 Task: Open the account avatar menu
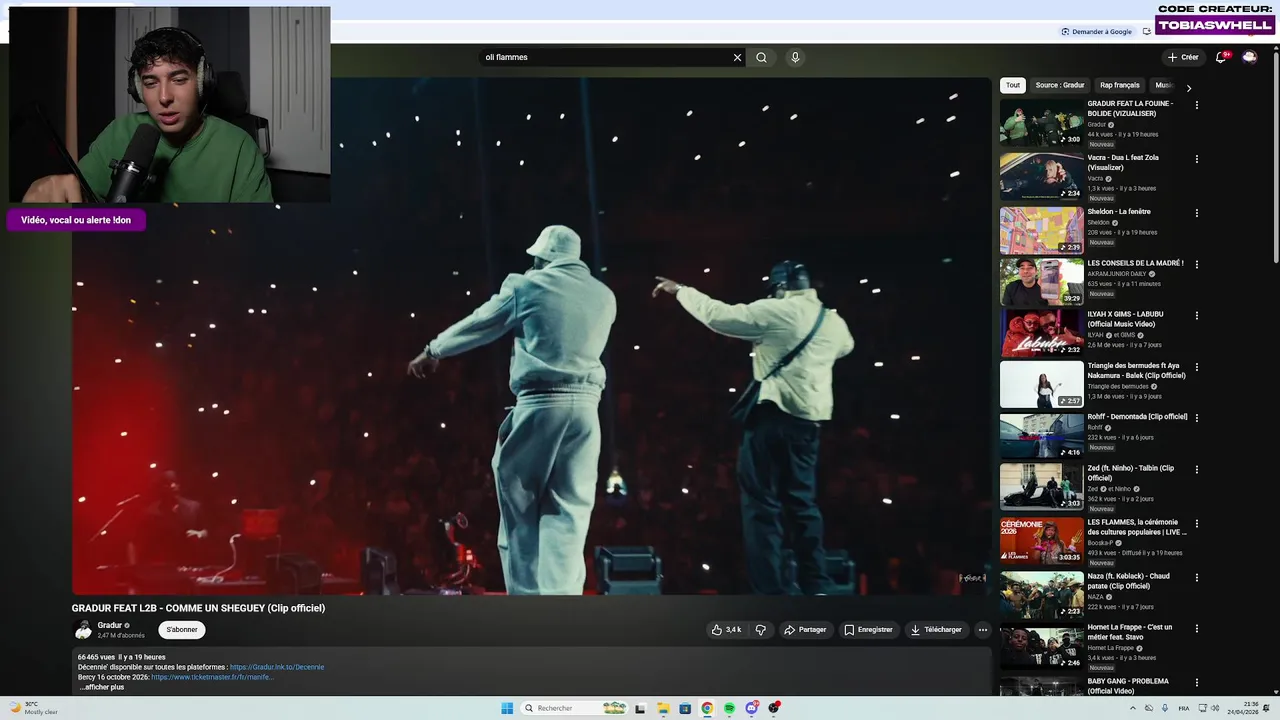[1249, 57]
